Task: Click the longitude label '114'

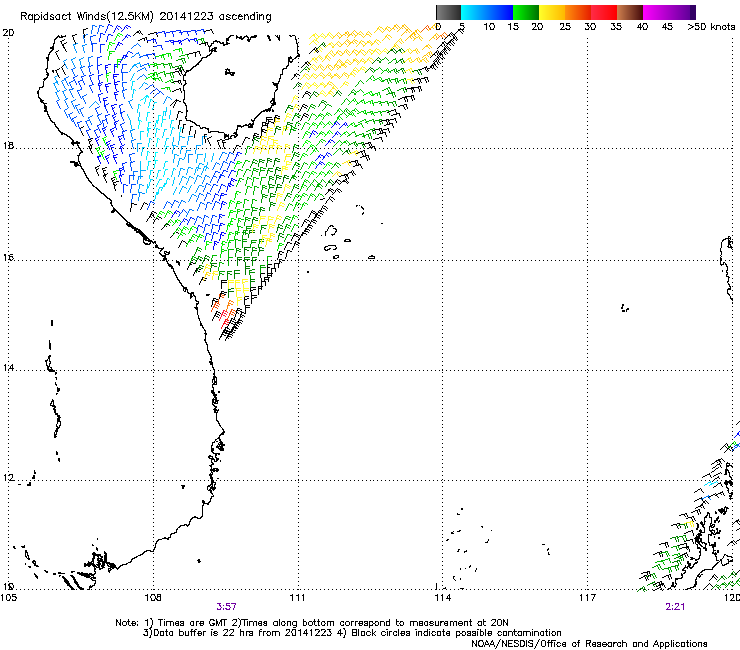Action: click(443, 598)
